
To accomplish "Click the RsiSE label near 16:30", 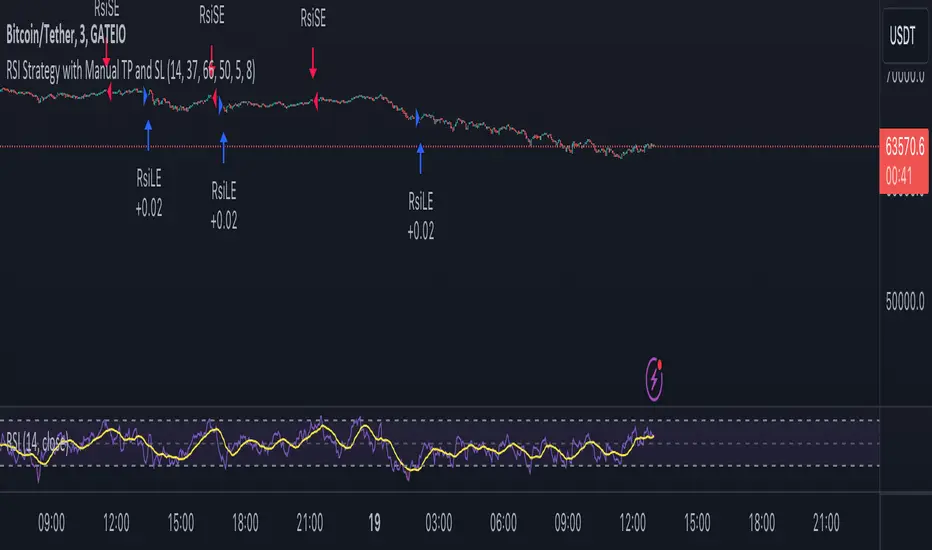I will pyautogui.click(x=212, y=15).
